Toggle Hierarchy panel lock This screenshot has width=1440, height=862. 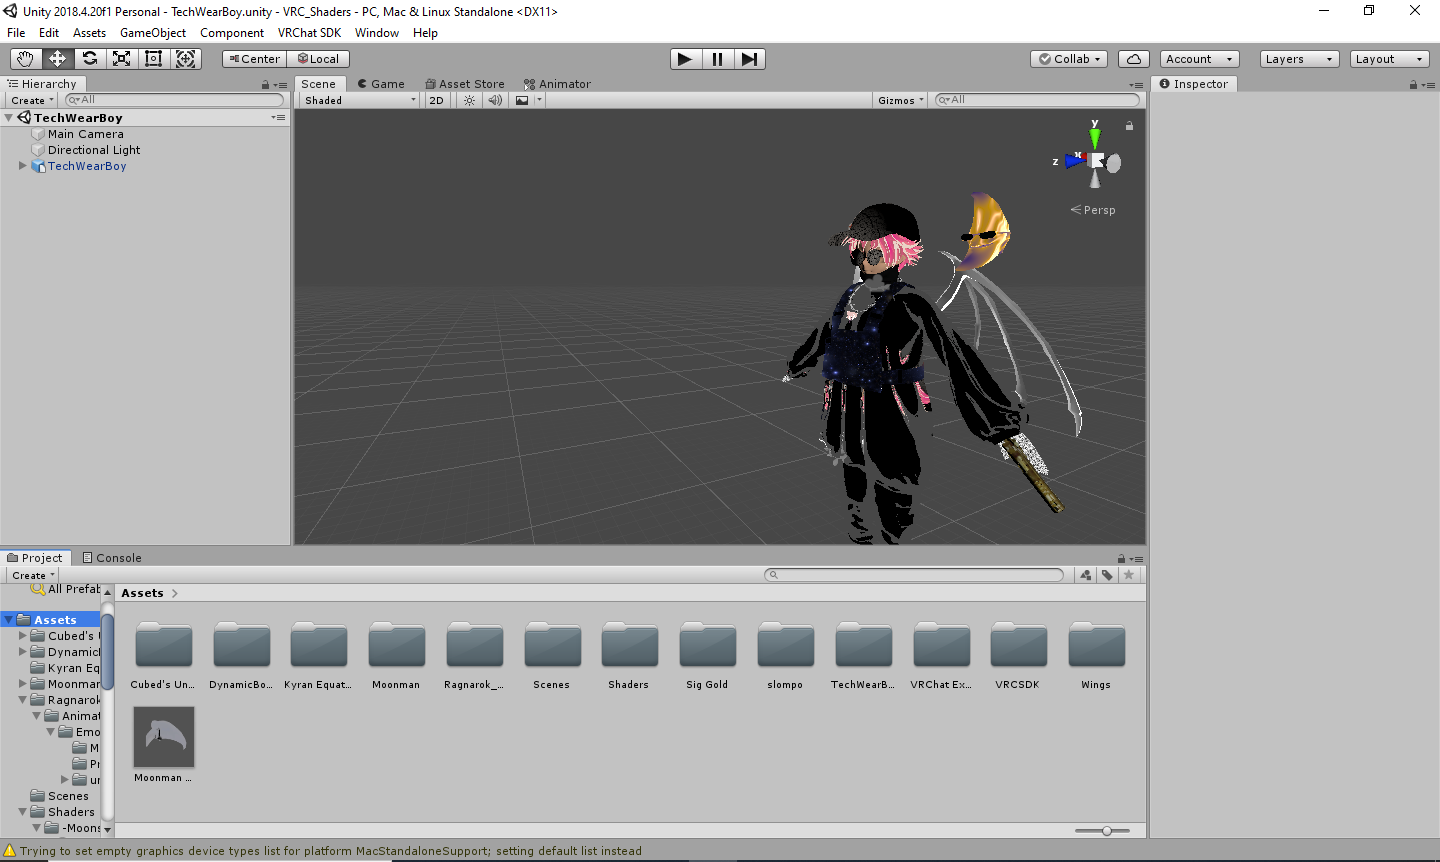266,85
